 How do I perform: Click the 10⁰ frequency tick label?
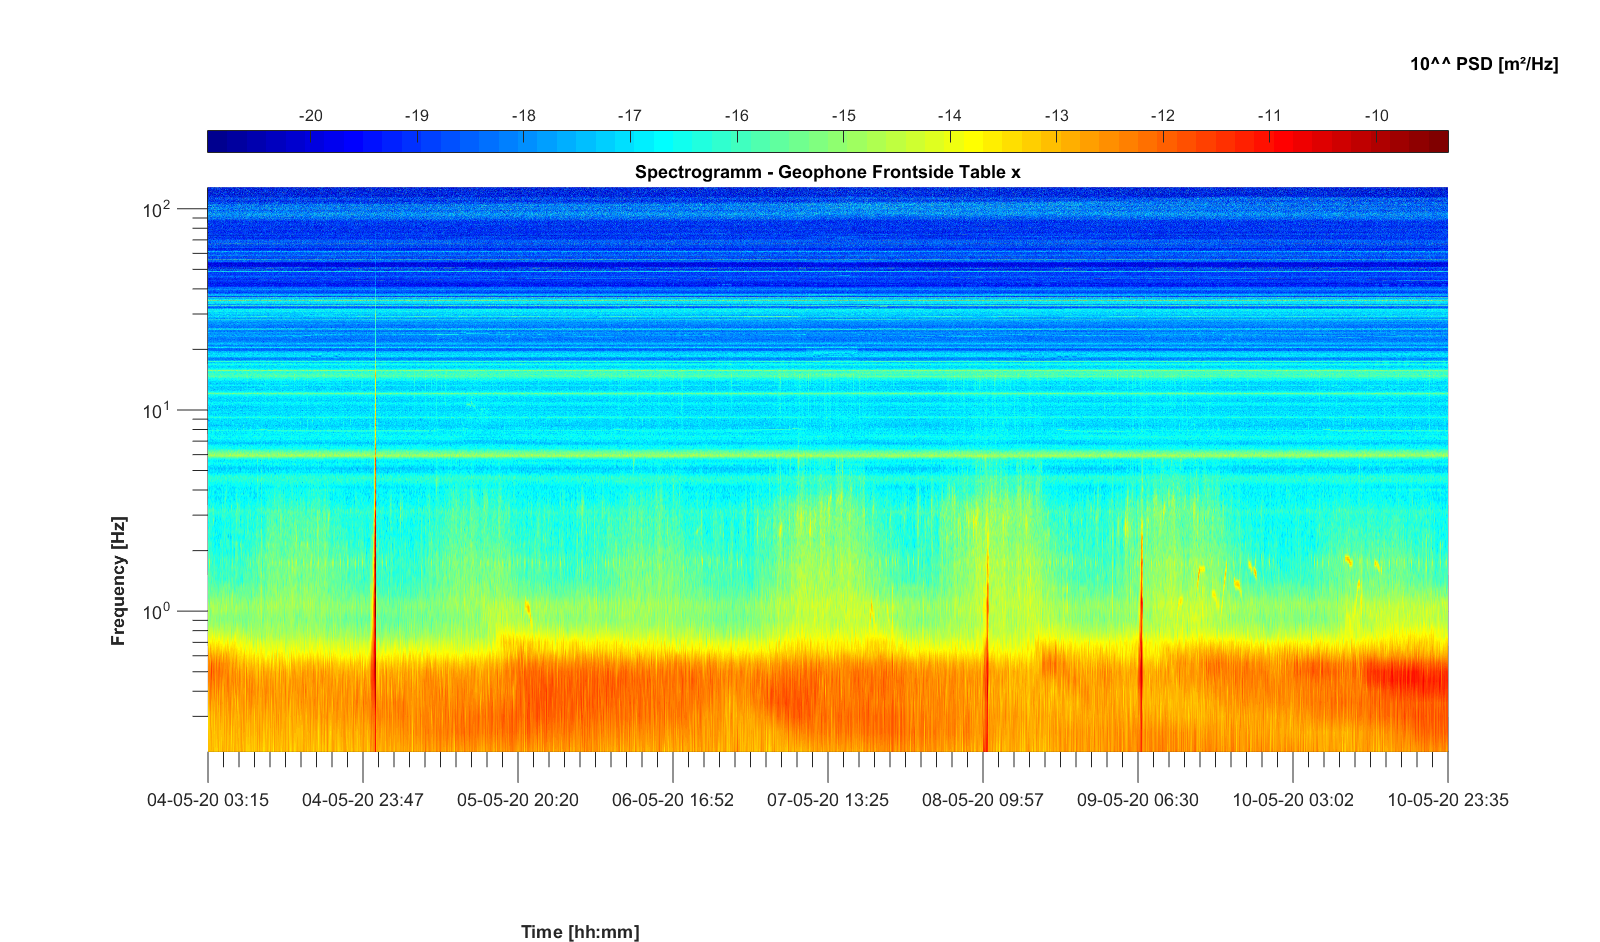pyautogui.click(x=157, y=612)
